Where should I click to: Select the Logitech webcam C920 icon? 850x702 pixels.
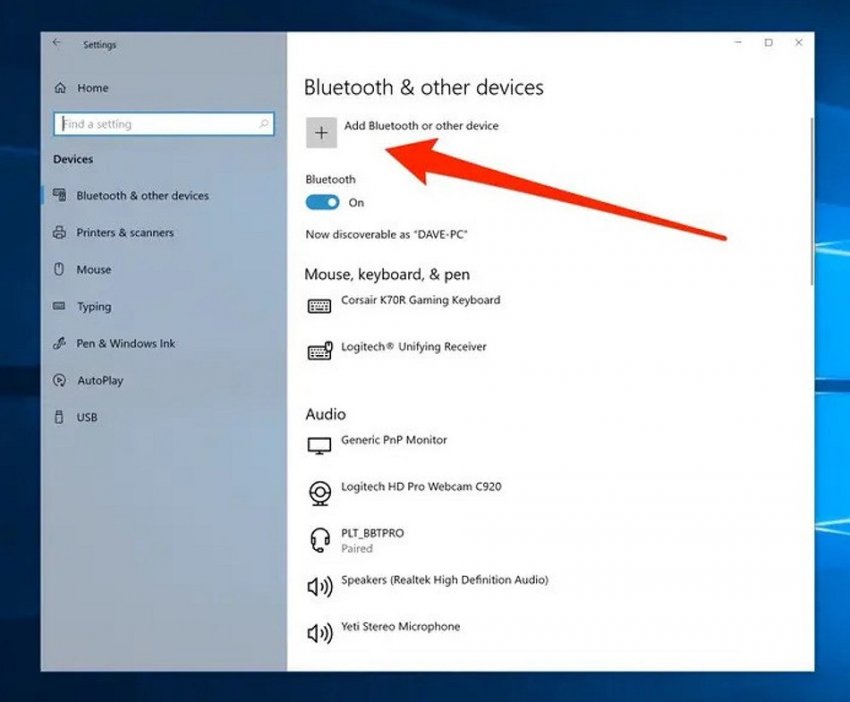(319, 493)
